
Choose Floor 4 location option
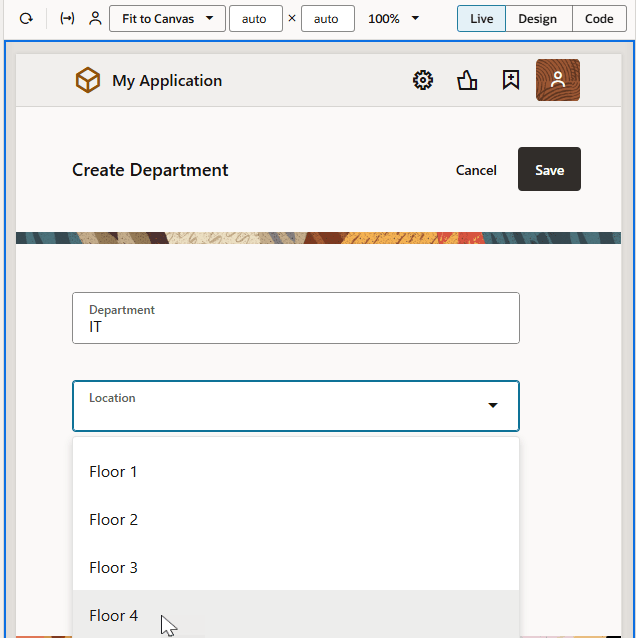pos(296,615)
